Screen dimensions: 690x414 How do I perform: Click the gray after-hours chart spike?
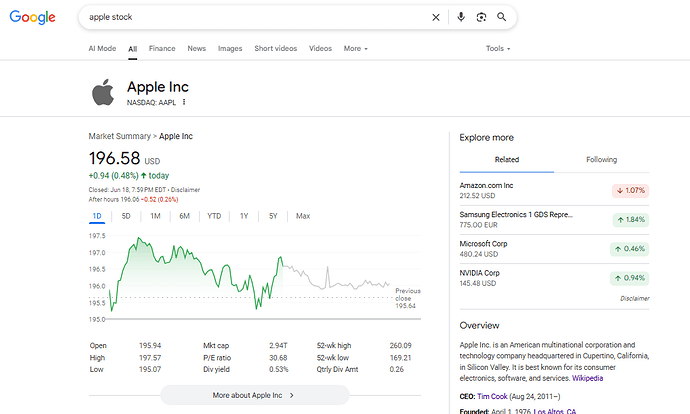click(x=327, y=267)
